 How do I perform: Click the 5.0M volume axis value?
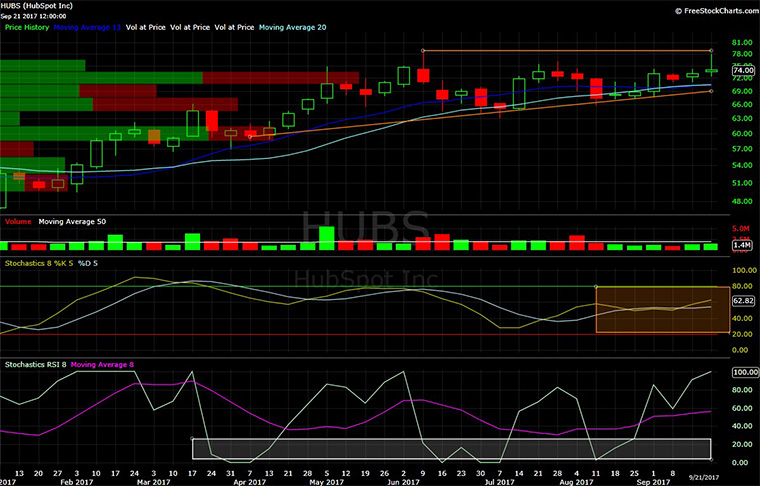(741, 228)
